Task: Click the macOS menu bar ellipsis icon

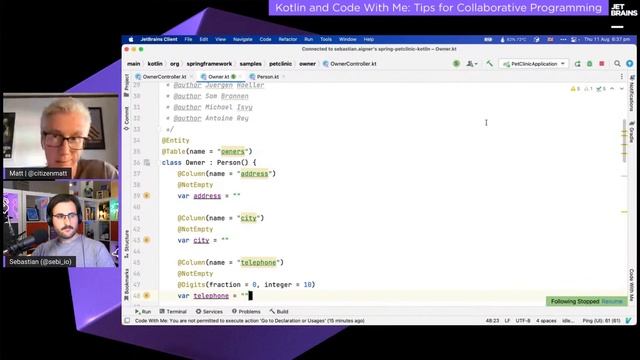Action: (x=563, y=40)
